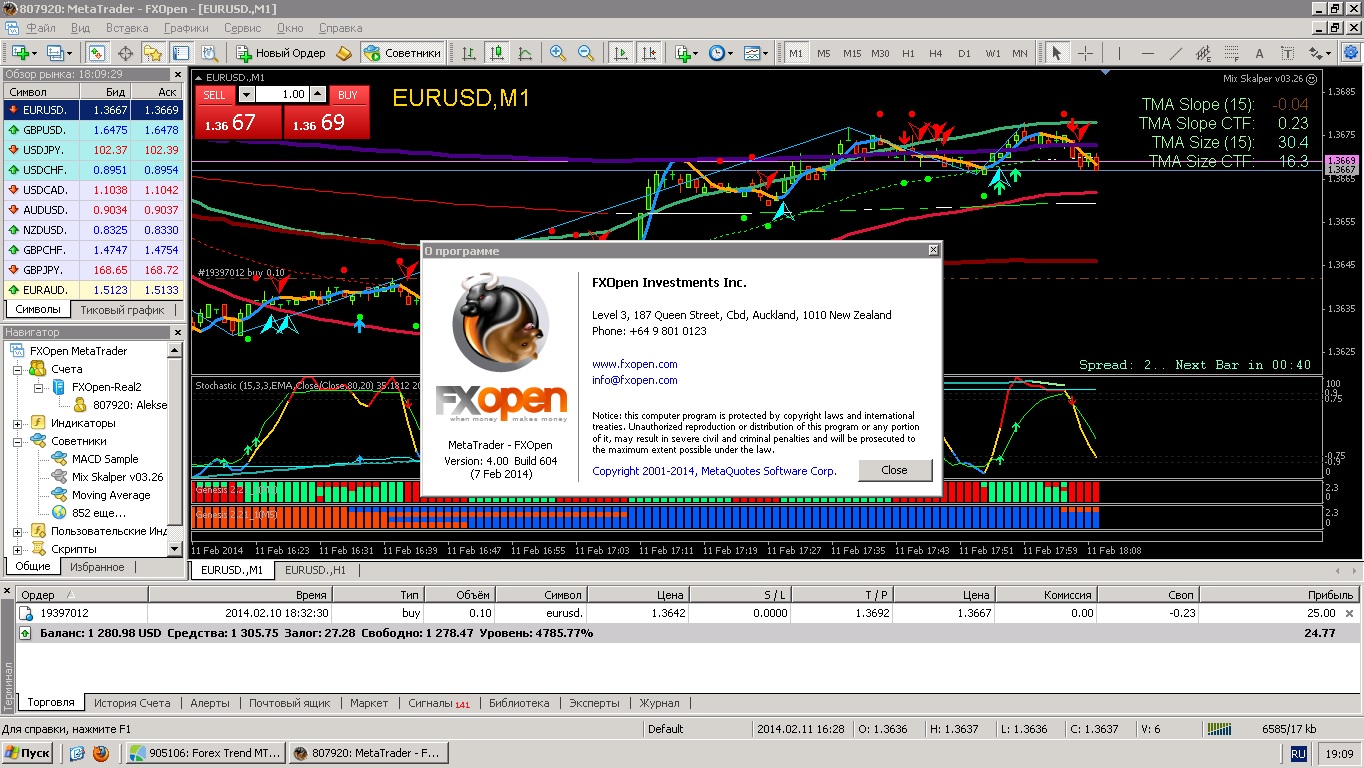
Task: Click the MetaEditor yellow book icon
Action: click(x=344, y=53)
